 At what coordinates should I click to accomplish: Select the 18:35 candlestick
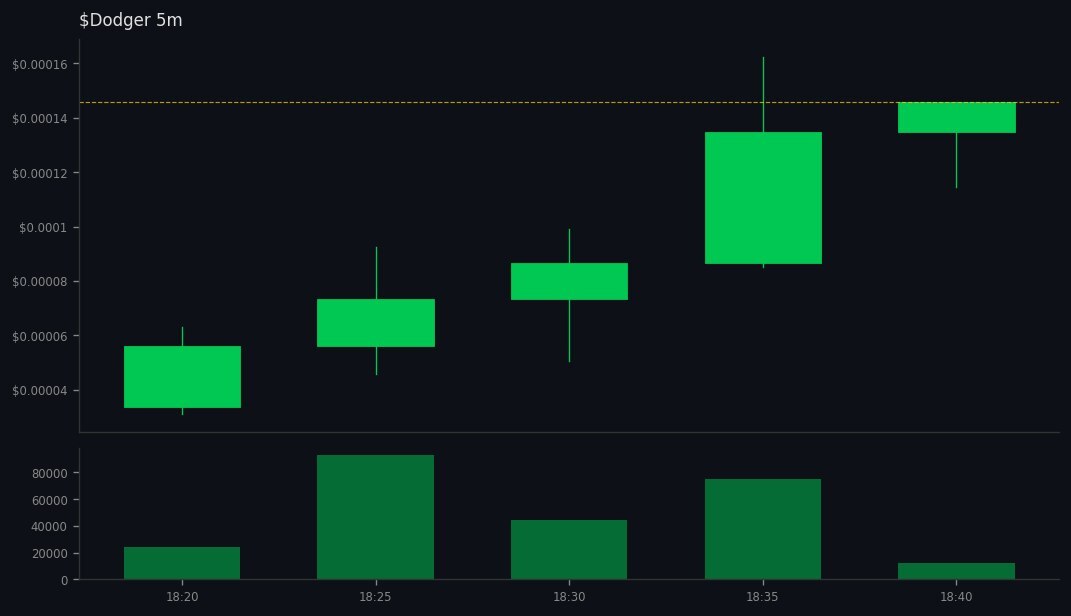pyautogui.click(x=763, y=198)
